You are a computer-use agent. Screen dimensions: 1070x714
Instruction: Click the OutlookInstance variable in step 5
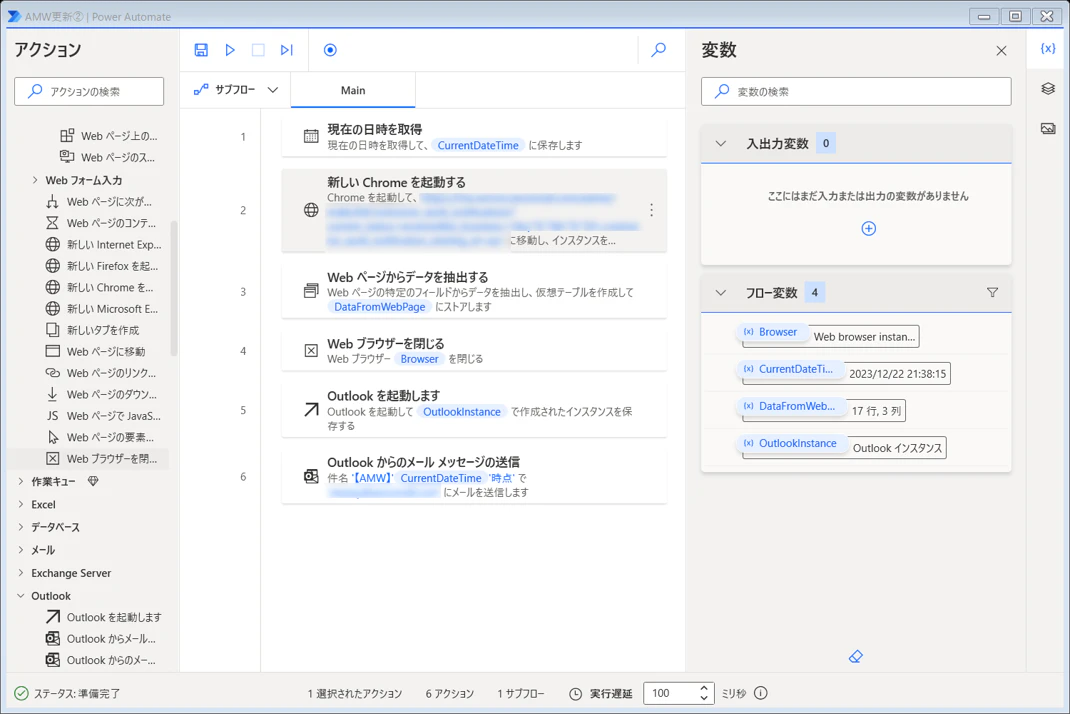(x=462, y=412)
